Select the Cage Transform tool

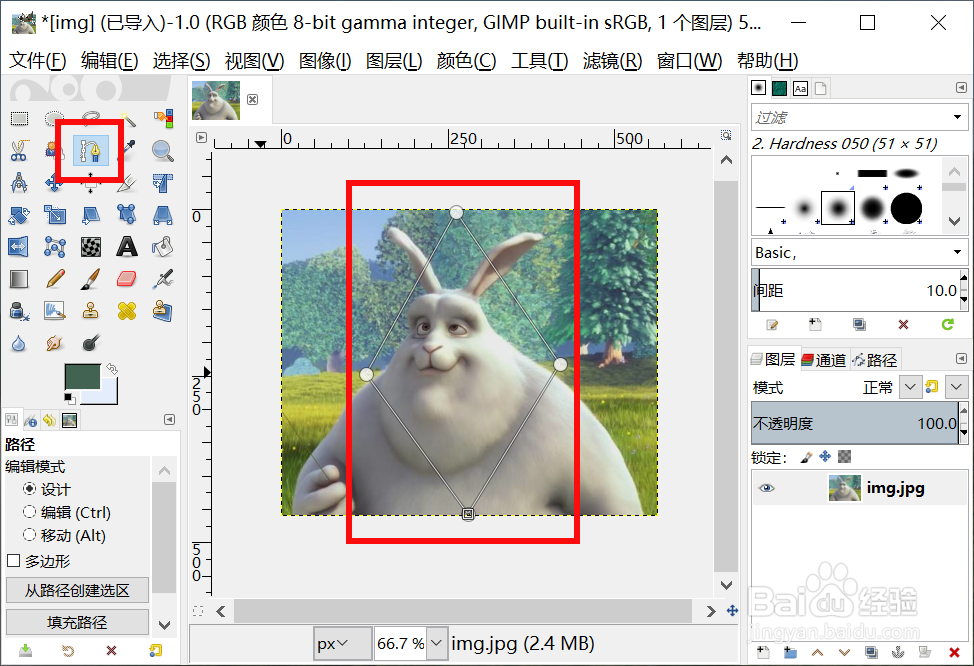coord(55,247)
